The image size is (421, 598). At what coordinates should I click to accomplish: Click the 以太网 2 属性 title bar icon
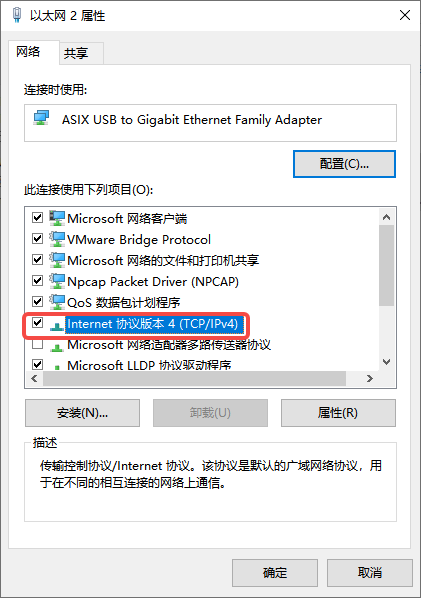coord(17,15)
